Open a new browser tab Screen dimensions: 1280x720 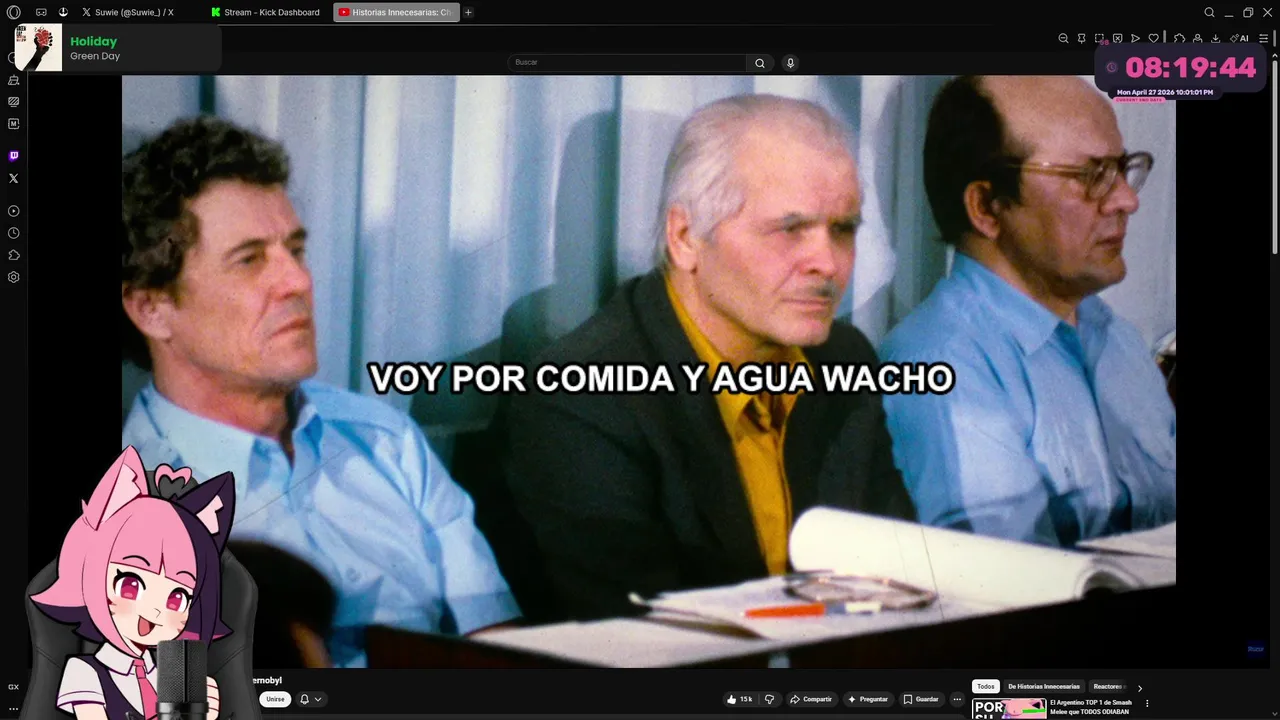point(468,12)
